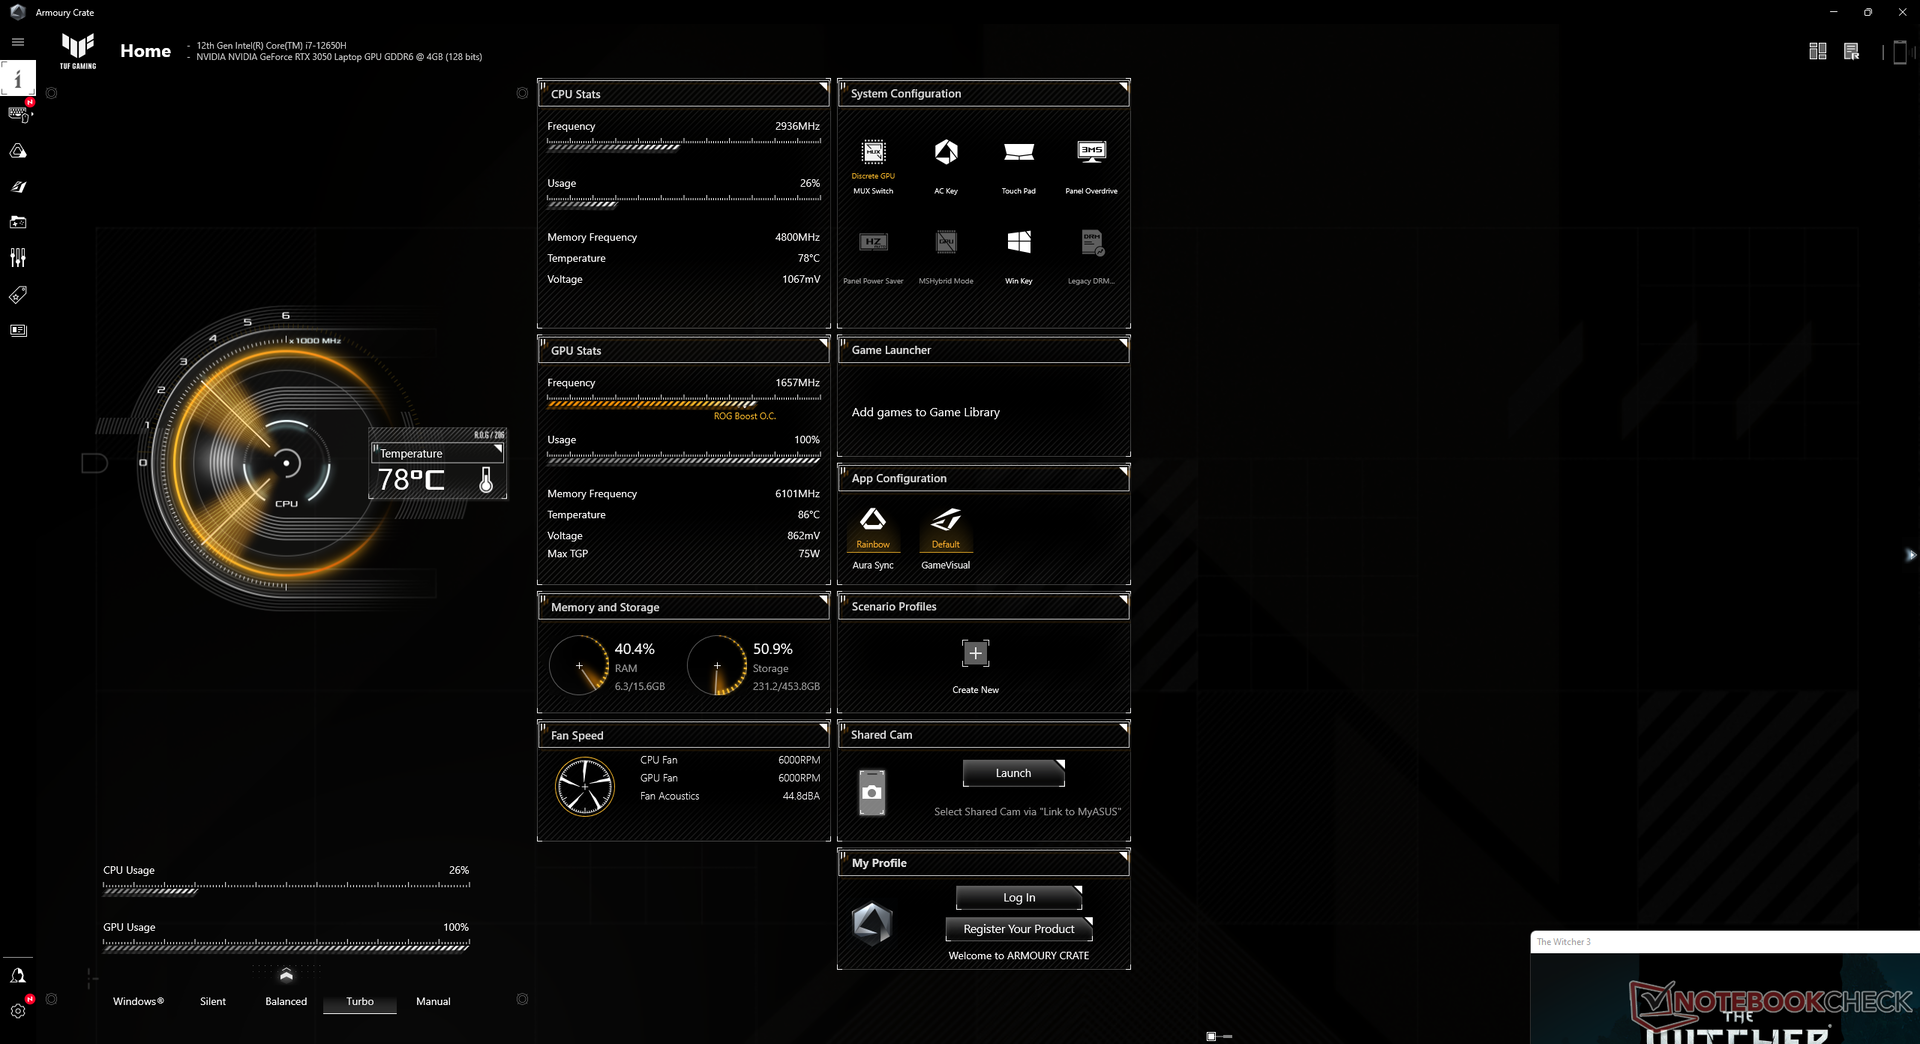This screenshot has width=1920, height=1044.
Task: Select the Turbo operating mode
Action: pyautogui.click(x=360, y=1001)
